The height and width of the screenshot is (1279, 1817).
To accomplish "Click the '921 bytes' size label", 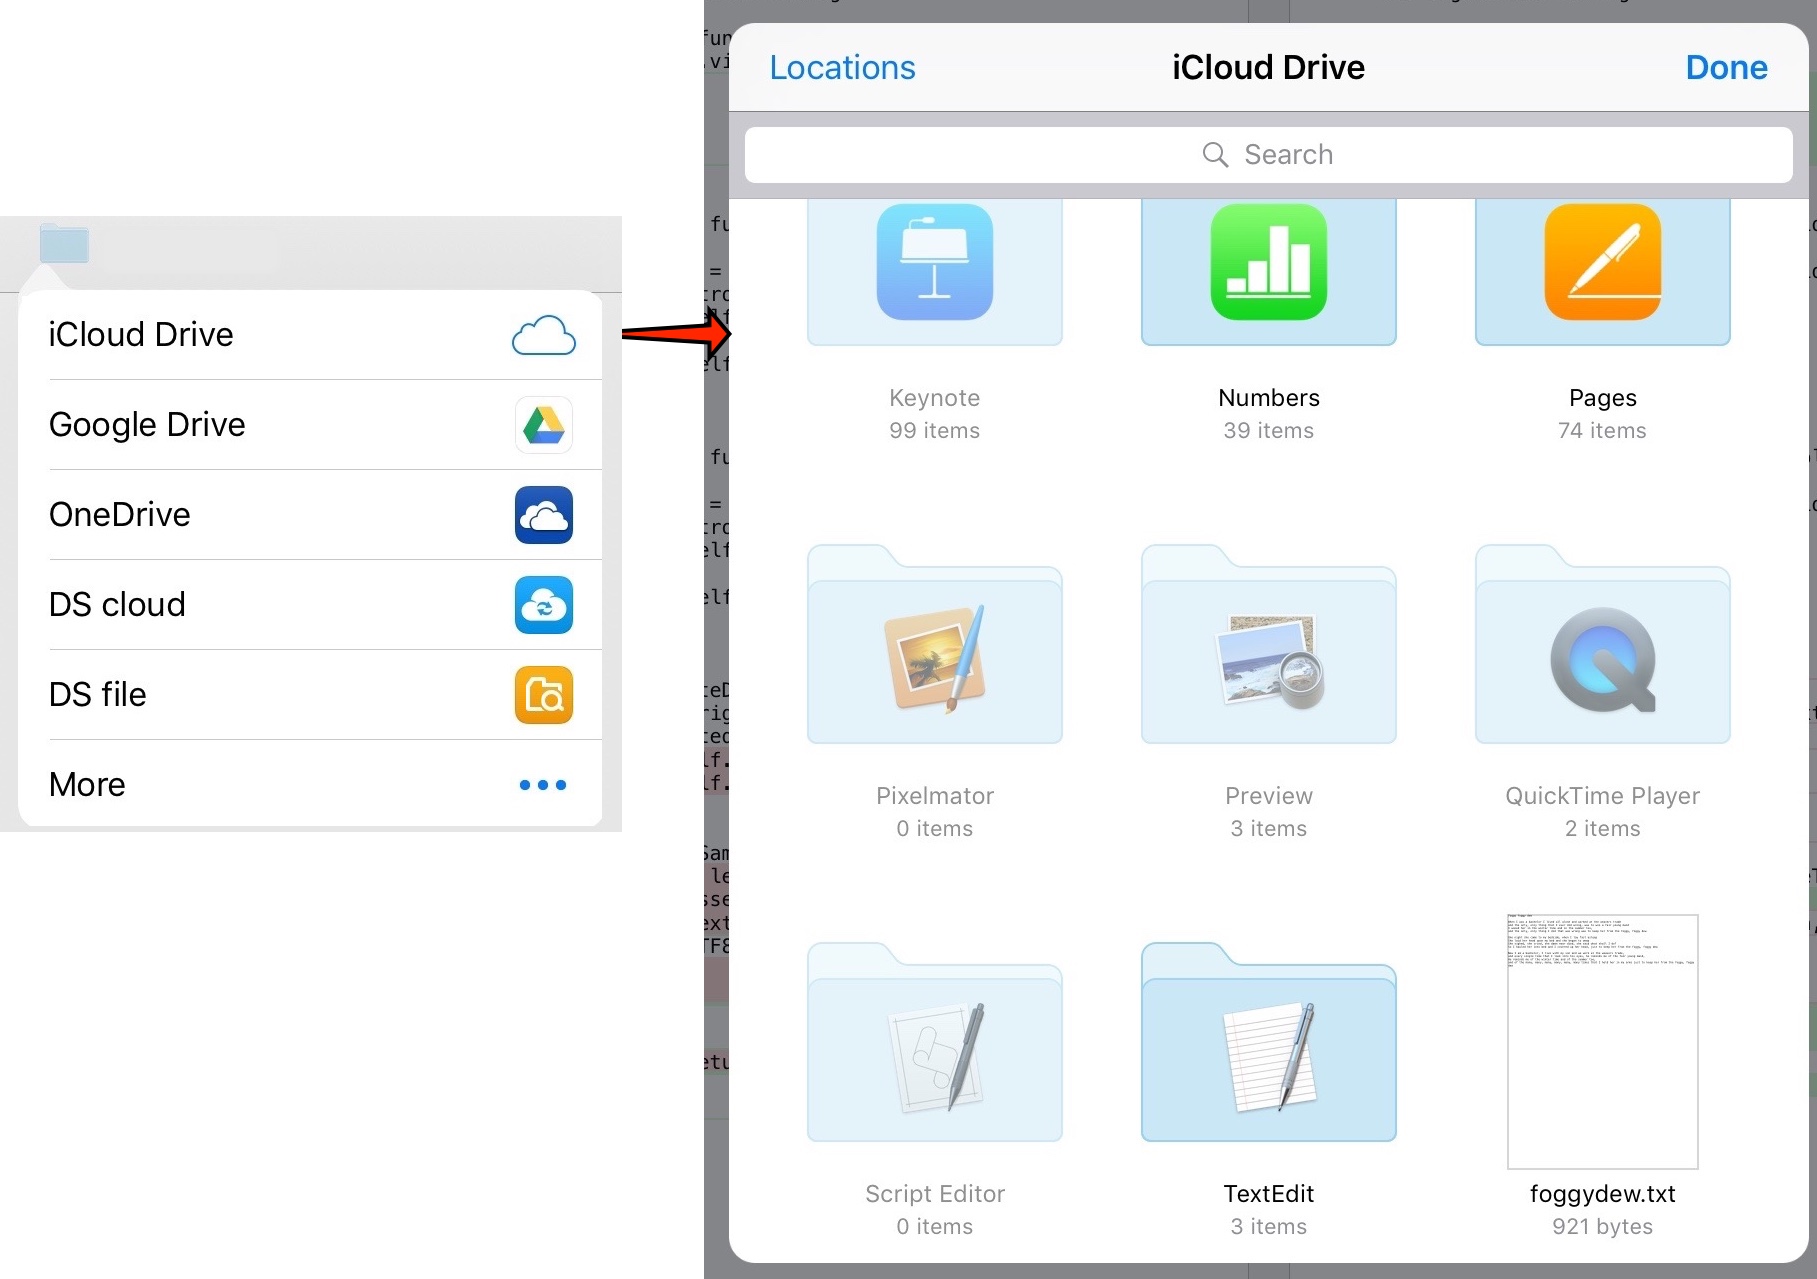I will (1602, 1227).
